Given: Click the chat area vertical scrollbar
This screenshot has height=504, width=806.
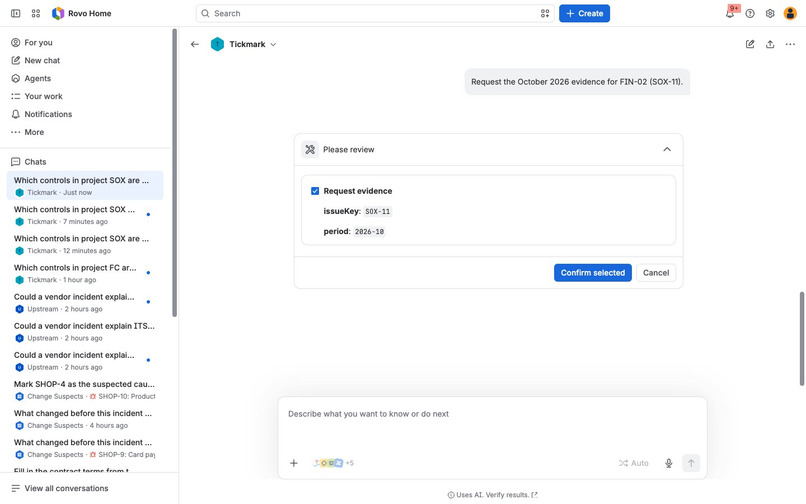Looking at the screenshot, I should pos(802,338).
